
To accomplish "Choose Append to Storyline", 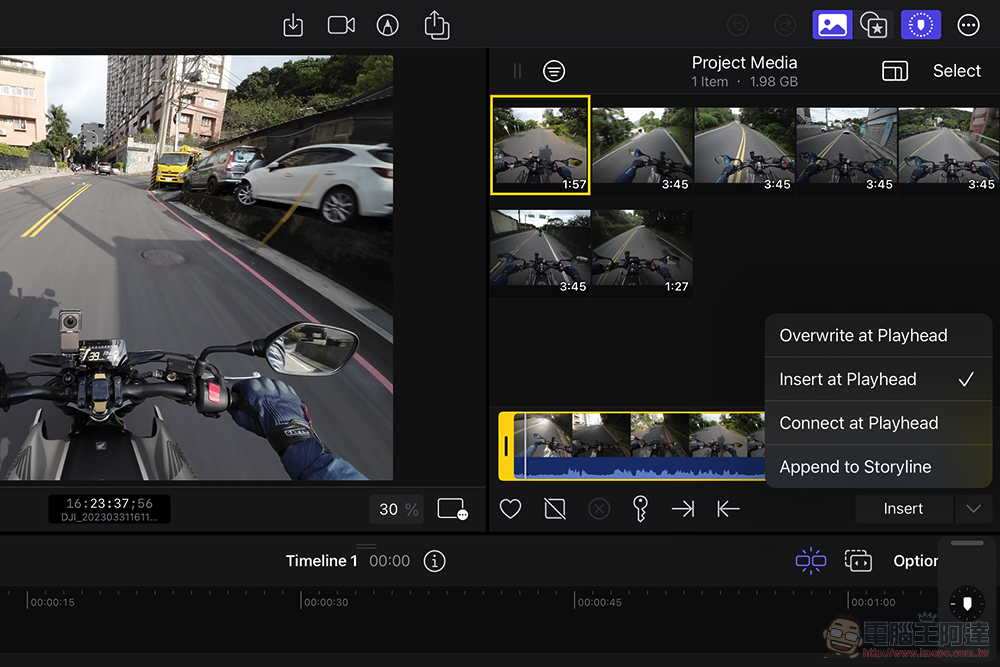I will 878,467.
